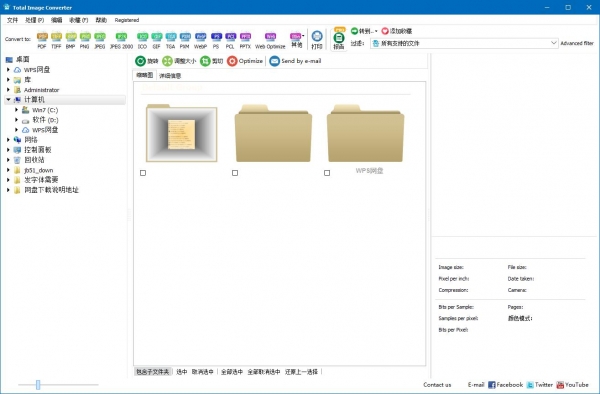Expand the WPS网盘 node under 桌面
Image resolution: width=600 pixels, height=394 pixels.
click(x=8, y=70)
